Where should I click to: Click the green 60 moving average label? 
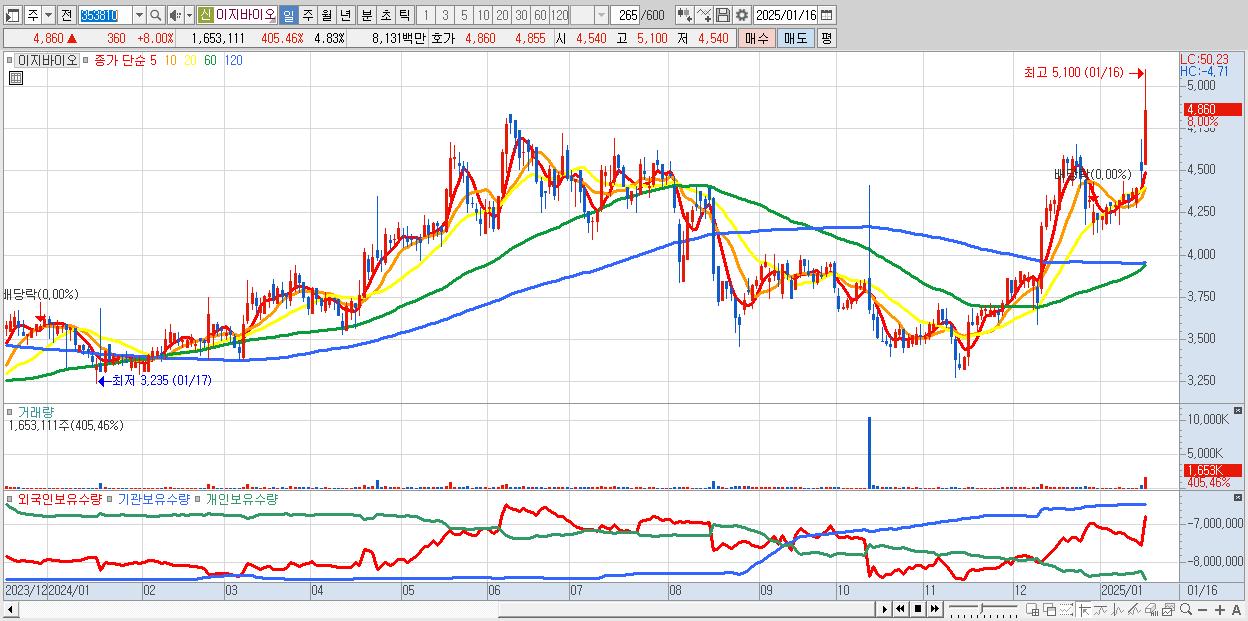[x=210, y=60]
